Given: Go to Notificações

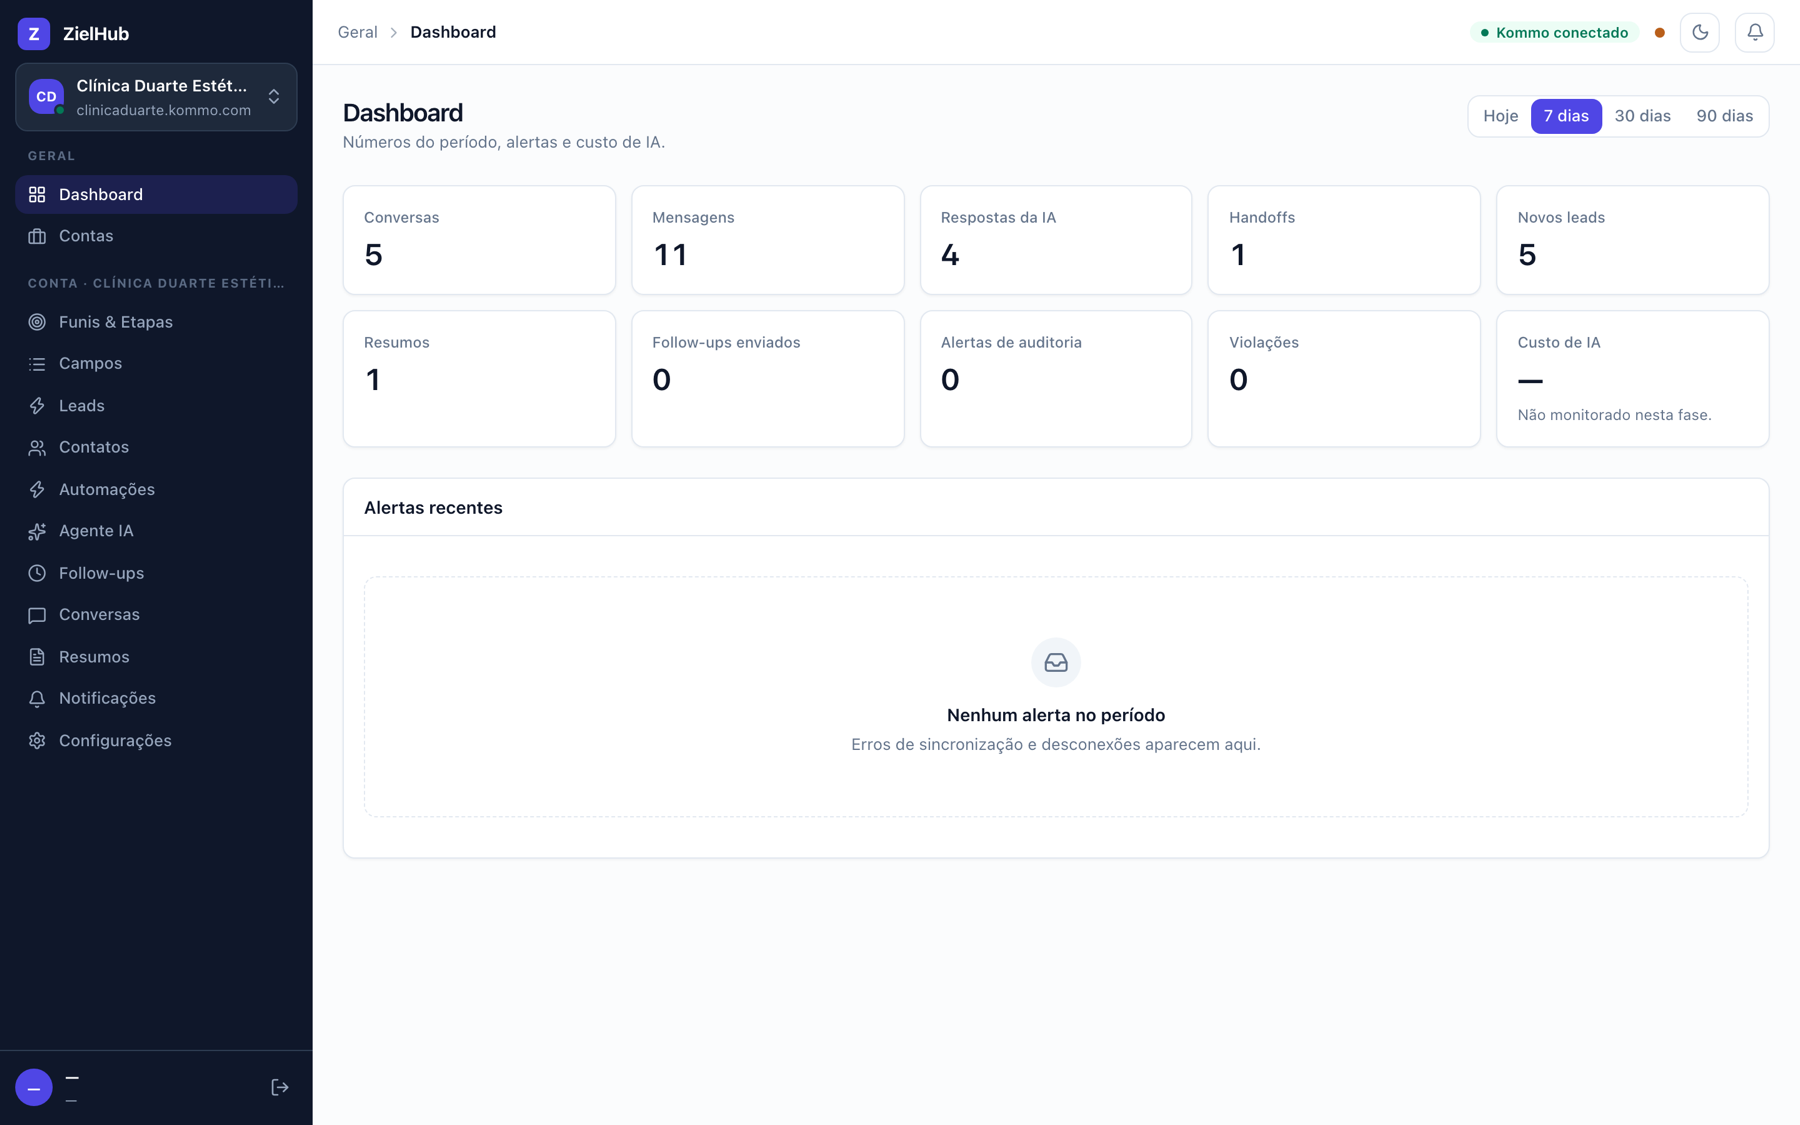Looking at the screenshot, I should point(156,699).
